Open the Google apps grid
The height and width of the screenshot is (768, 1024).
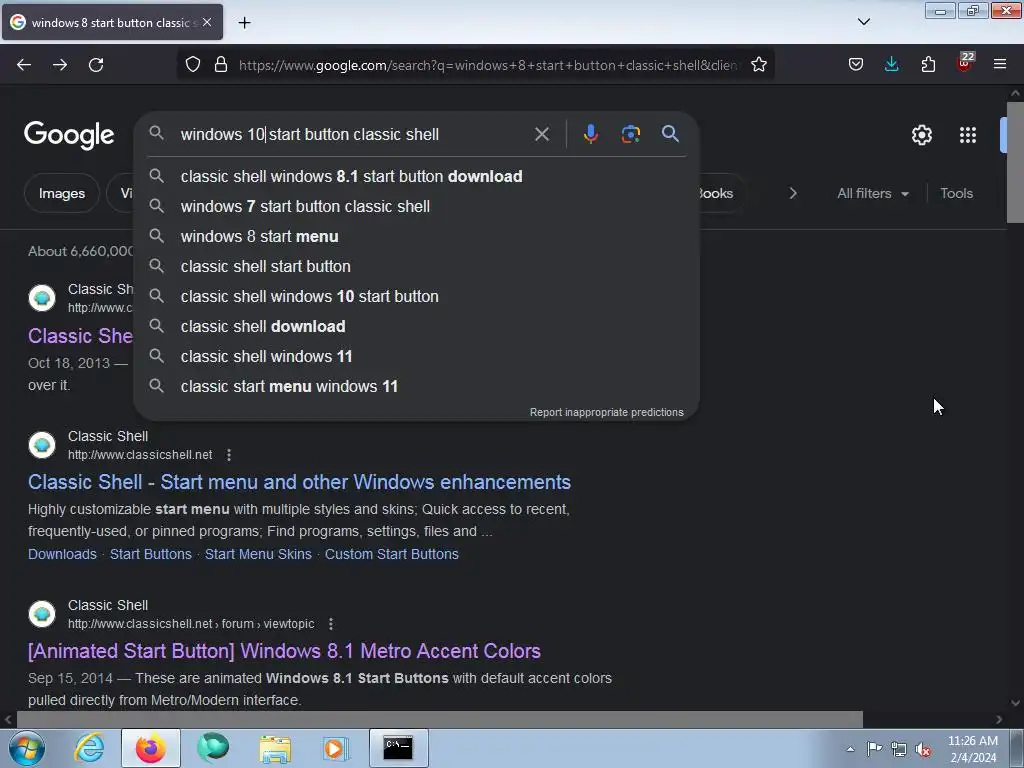968,135
